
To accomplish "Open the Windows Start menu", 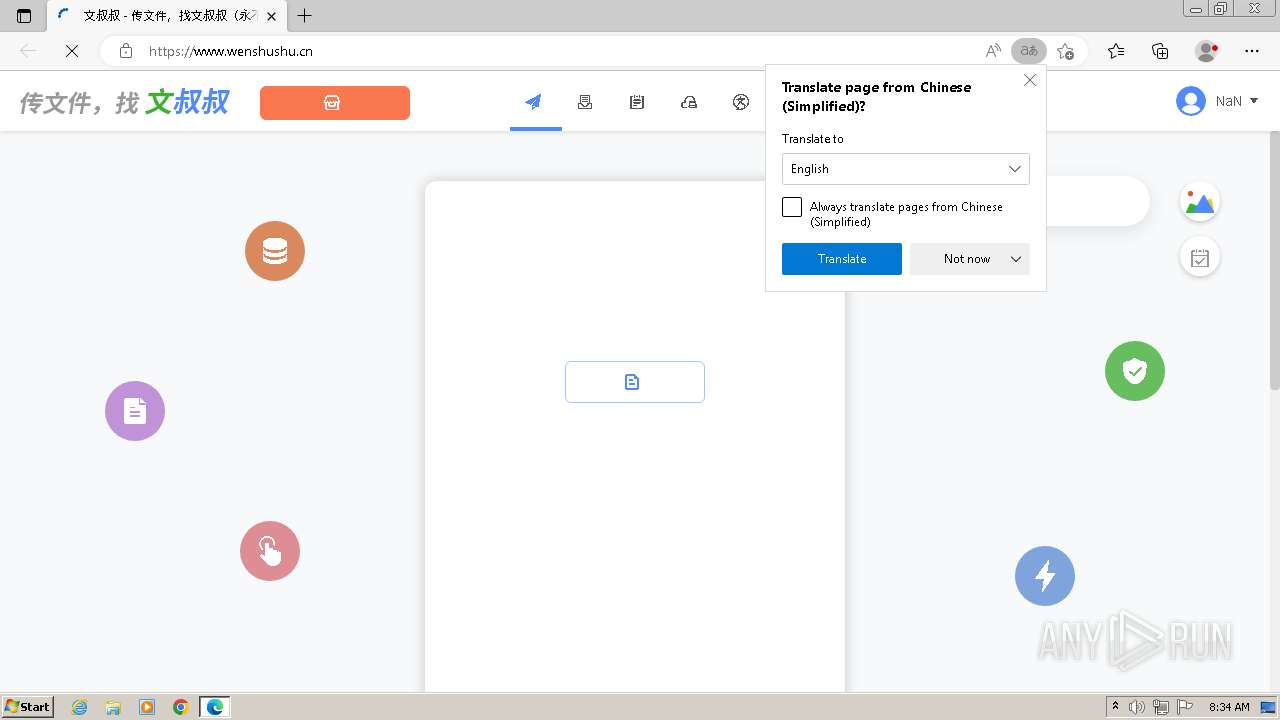I will click(28, 707).
